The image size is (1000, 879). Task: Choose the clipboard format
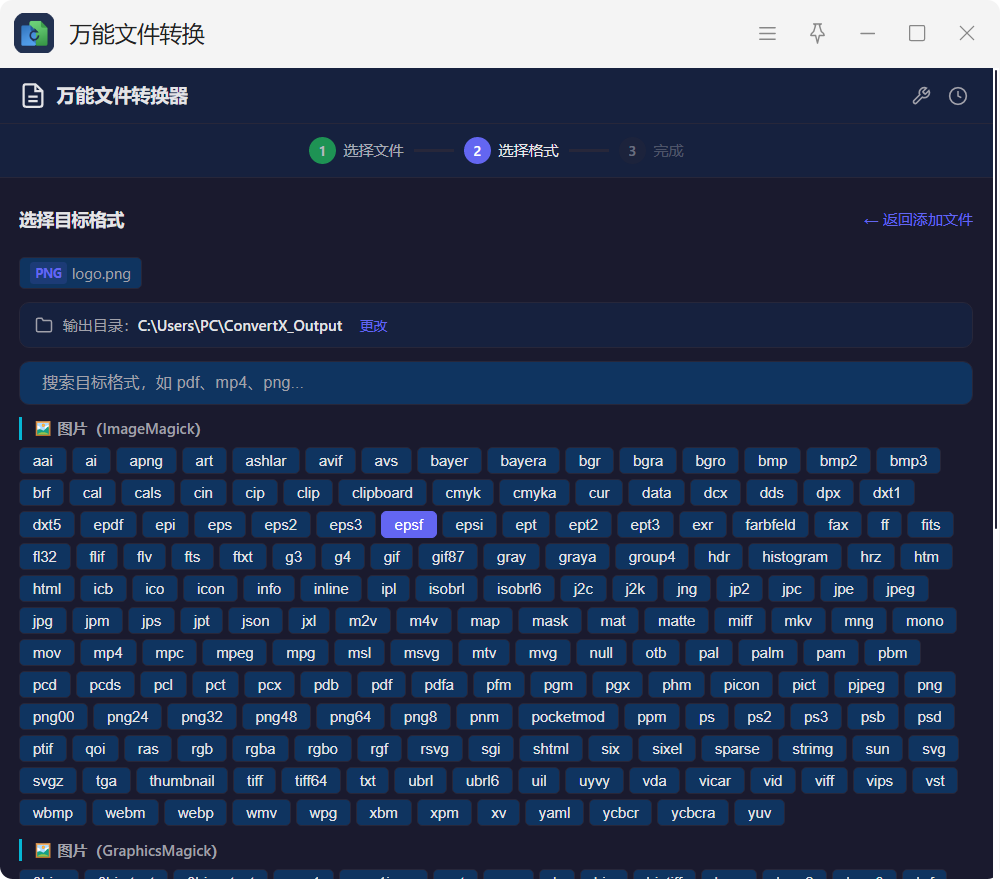pos(382,493)
